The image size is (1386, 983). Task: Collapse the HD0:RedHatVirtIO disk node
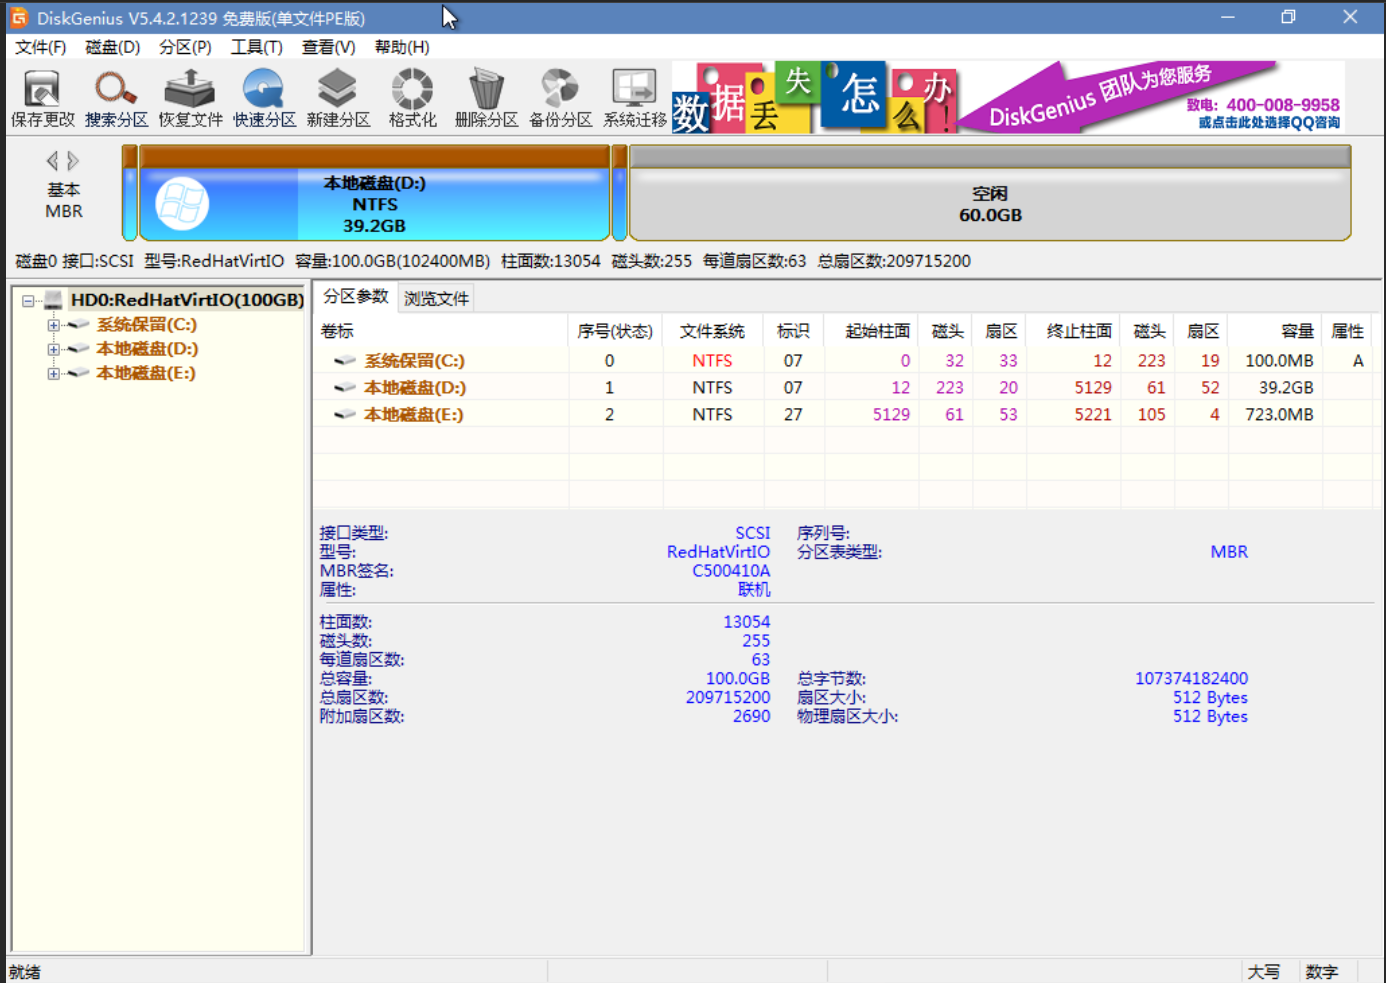click(28, 300)
